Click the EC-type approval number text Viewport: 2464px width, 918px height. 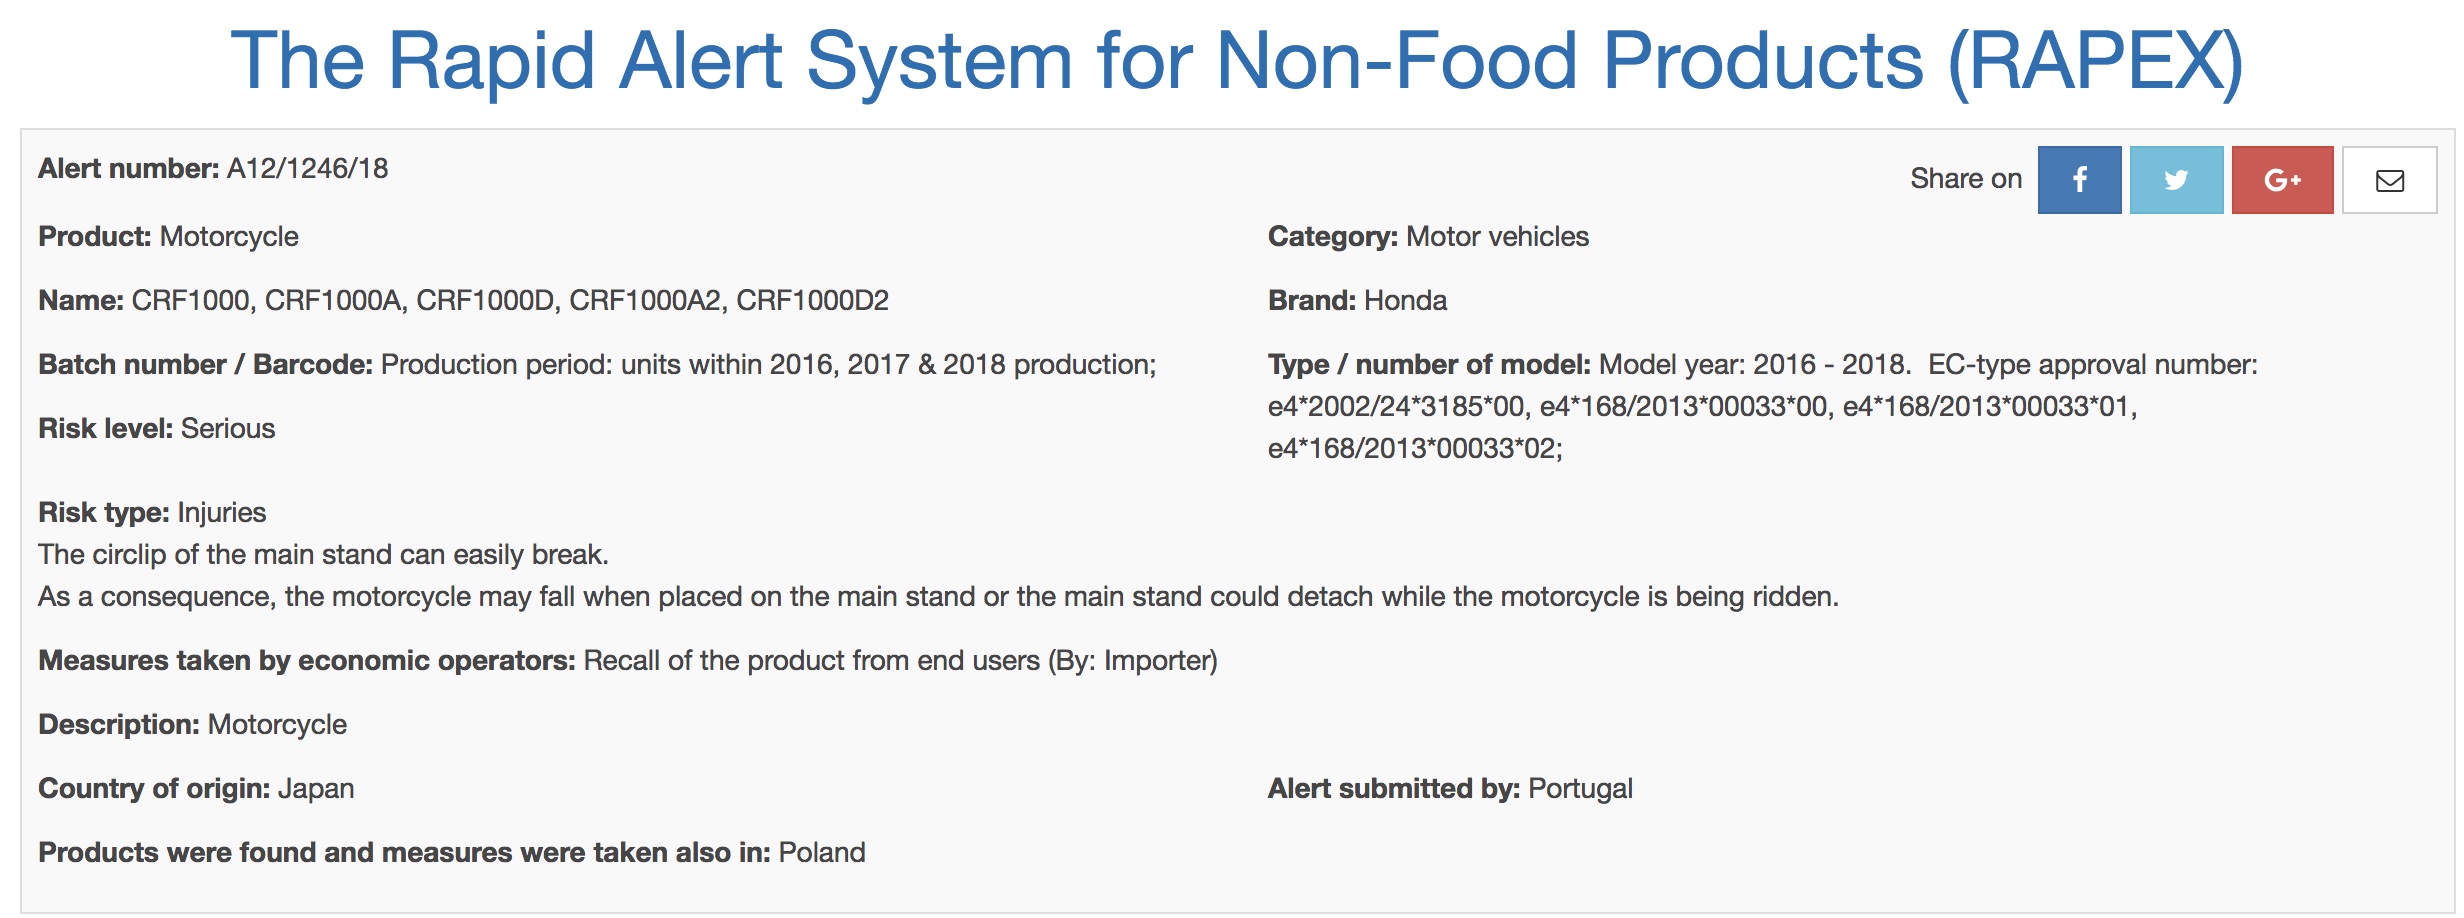(1700, 406)
